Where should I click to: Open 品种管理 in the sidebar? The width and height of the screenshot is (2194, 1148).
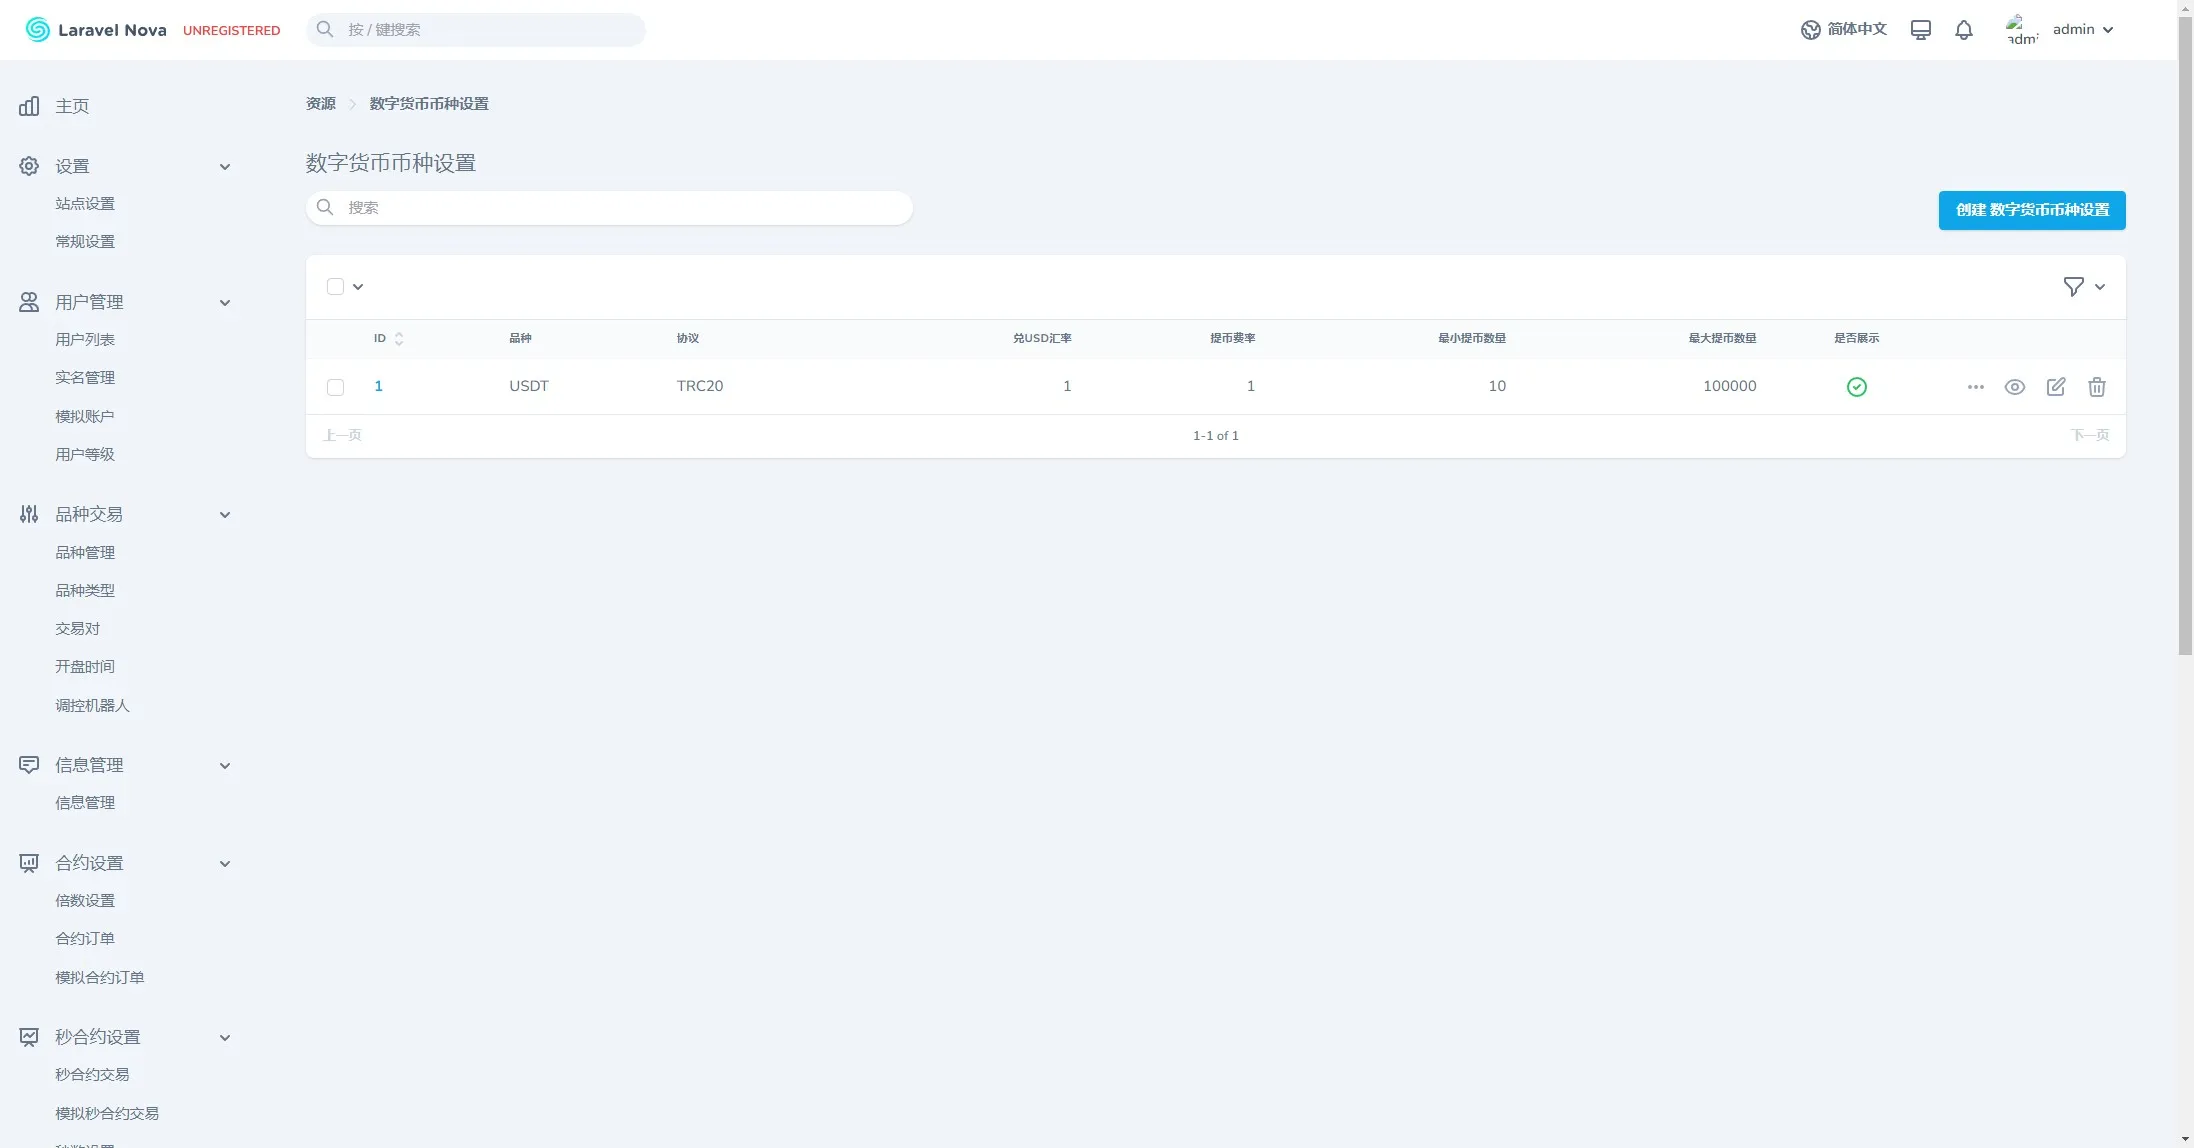85,553
